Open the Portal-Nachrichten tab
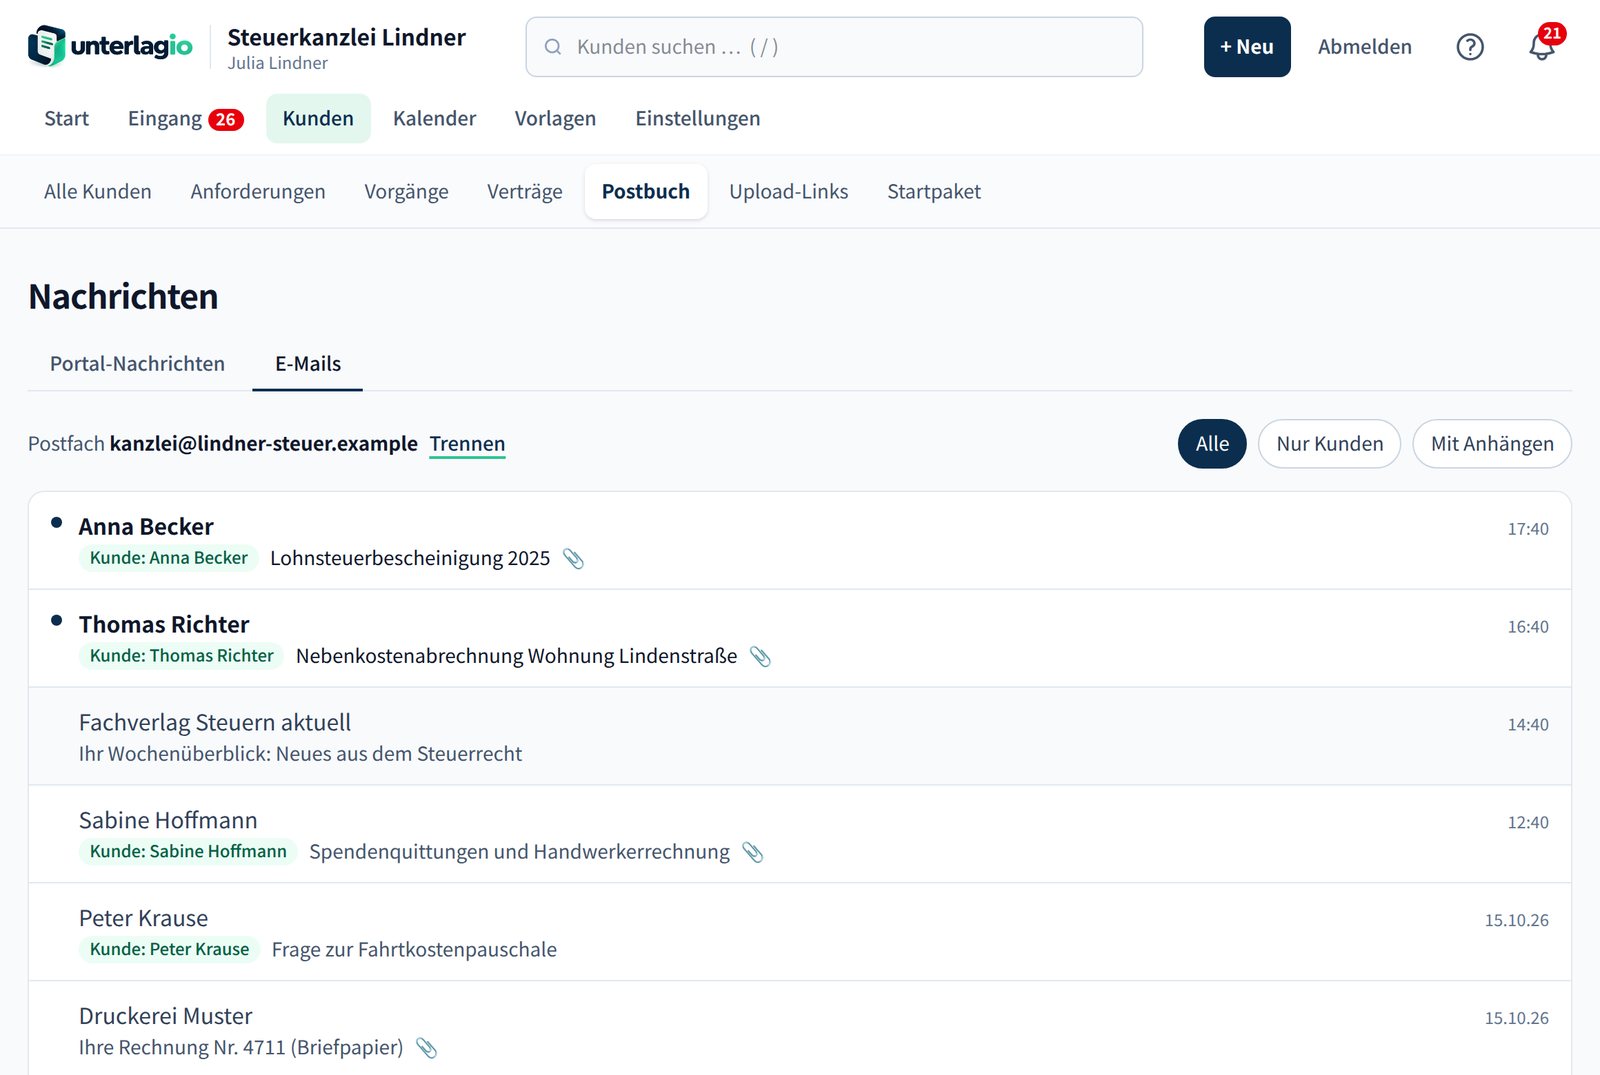This screenshot has height=1075, width=1600. point(138,364)
